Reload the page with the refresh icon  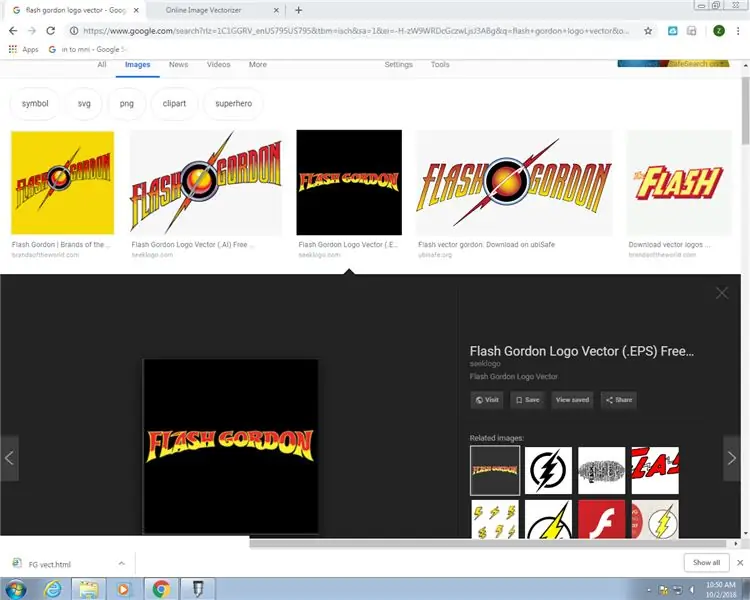pyautogui.click(x=50, y=31)
